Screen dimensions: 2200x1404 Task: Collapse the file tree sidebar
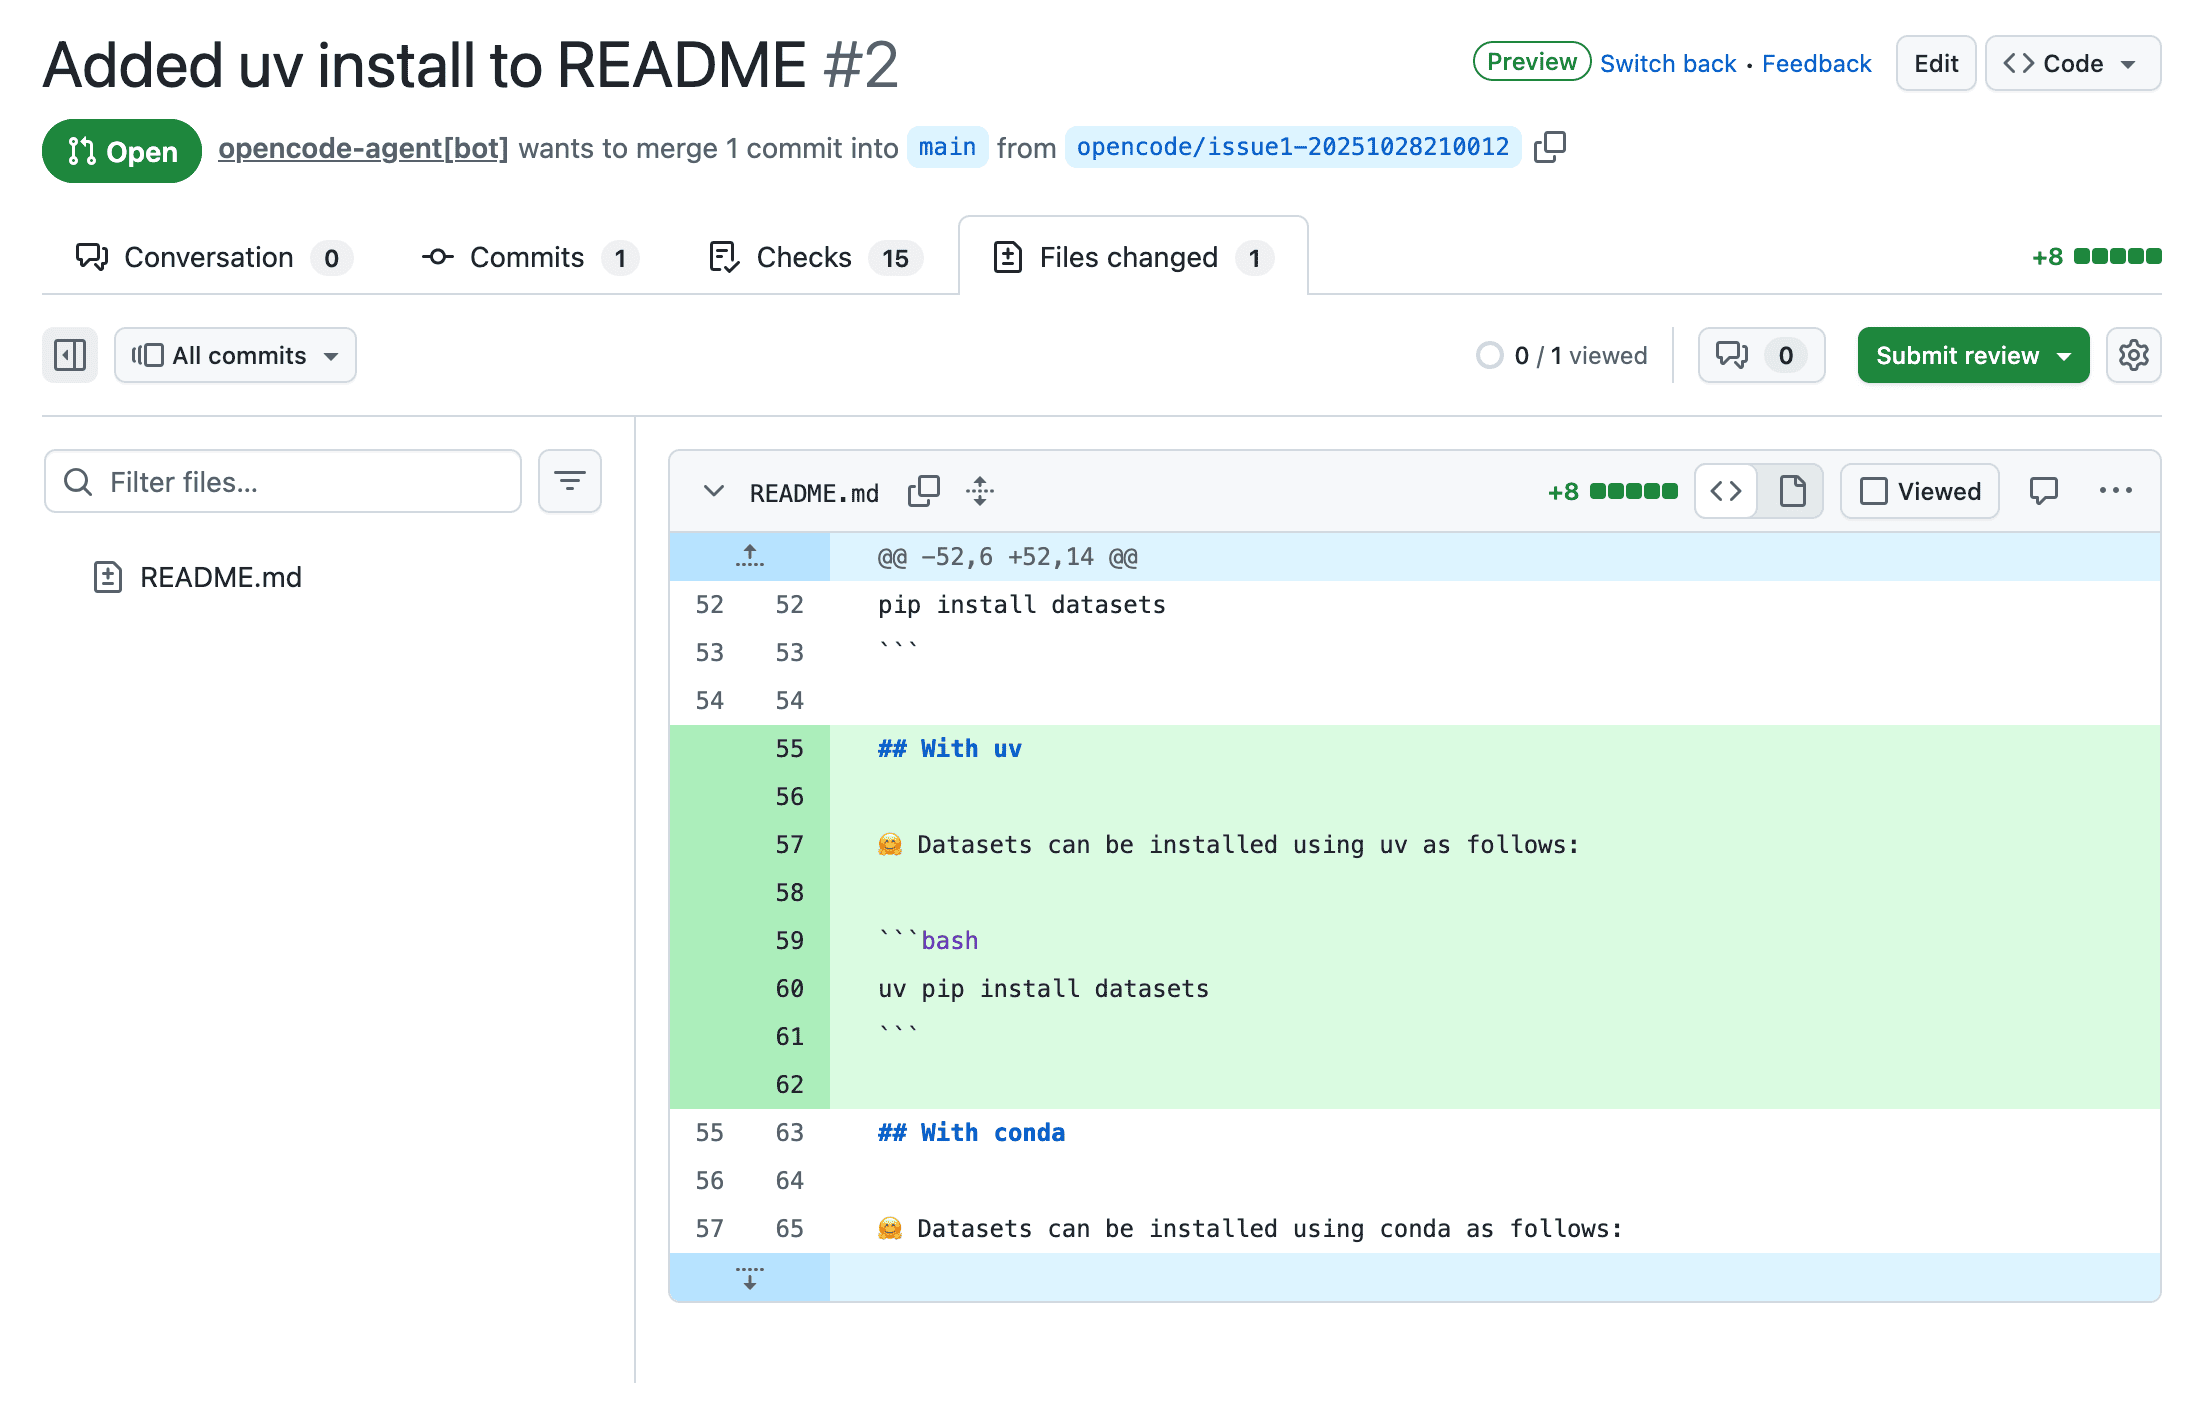click(x=70, y=355)
